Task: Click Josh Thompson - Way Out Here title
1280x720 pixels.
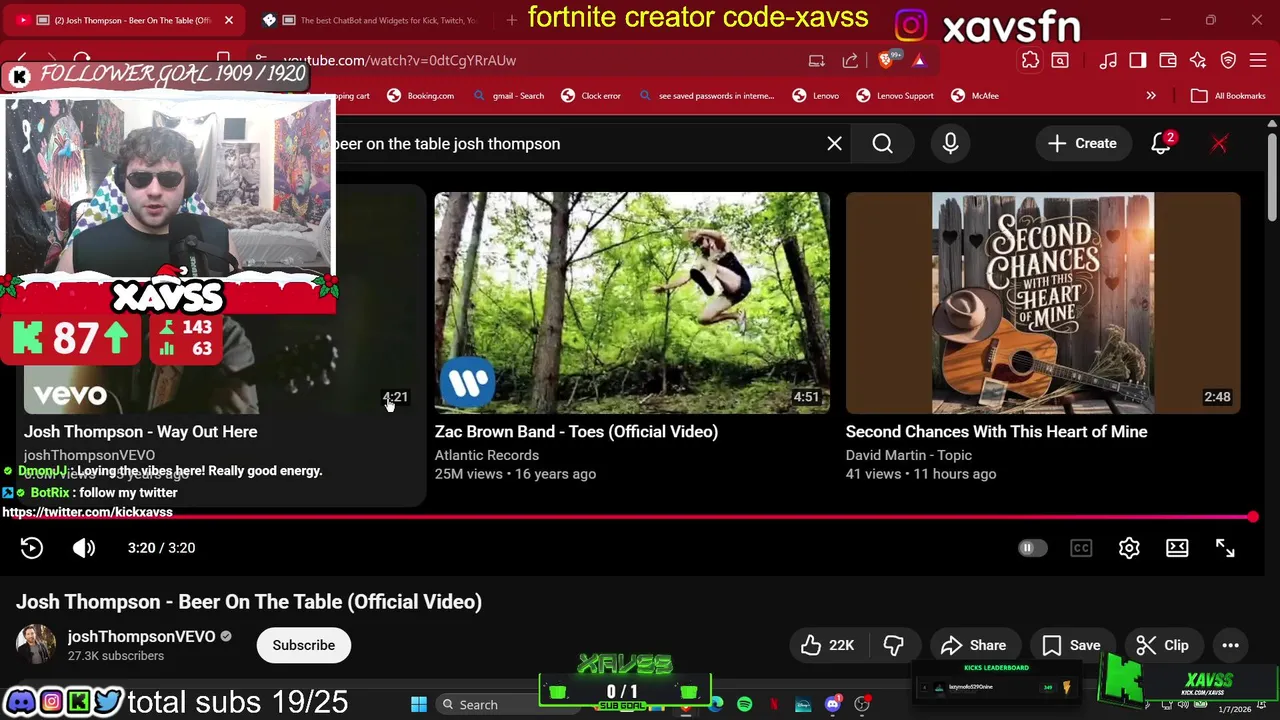Action: (140, 432)
